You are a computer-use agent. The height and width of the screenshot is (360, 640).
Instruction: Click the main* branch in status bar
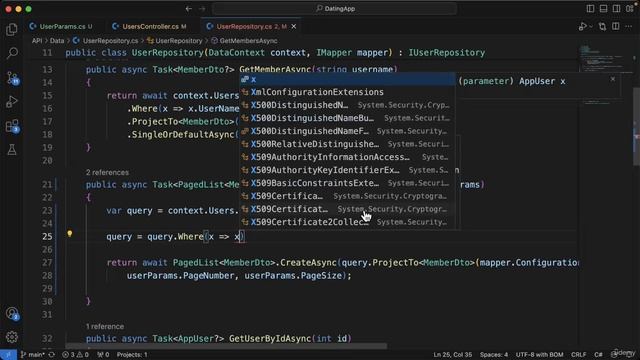(33, 355)
